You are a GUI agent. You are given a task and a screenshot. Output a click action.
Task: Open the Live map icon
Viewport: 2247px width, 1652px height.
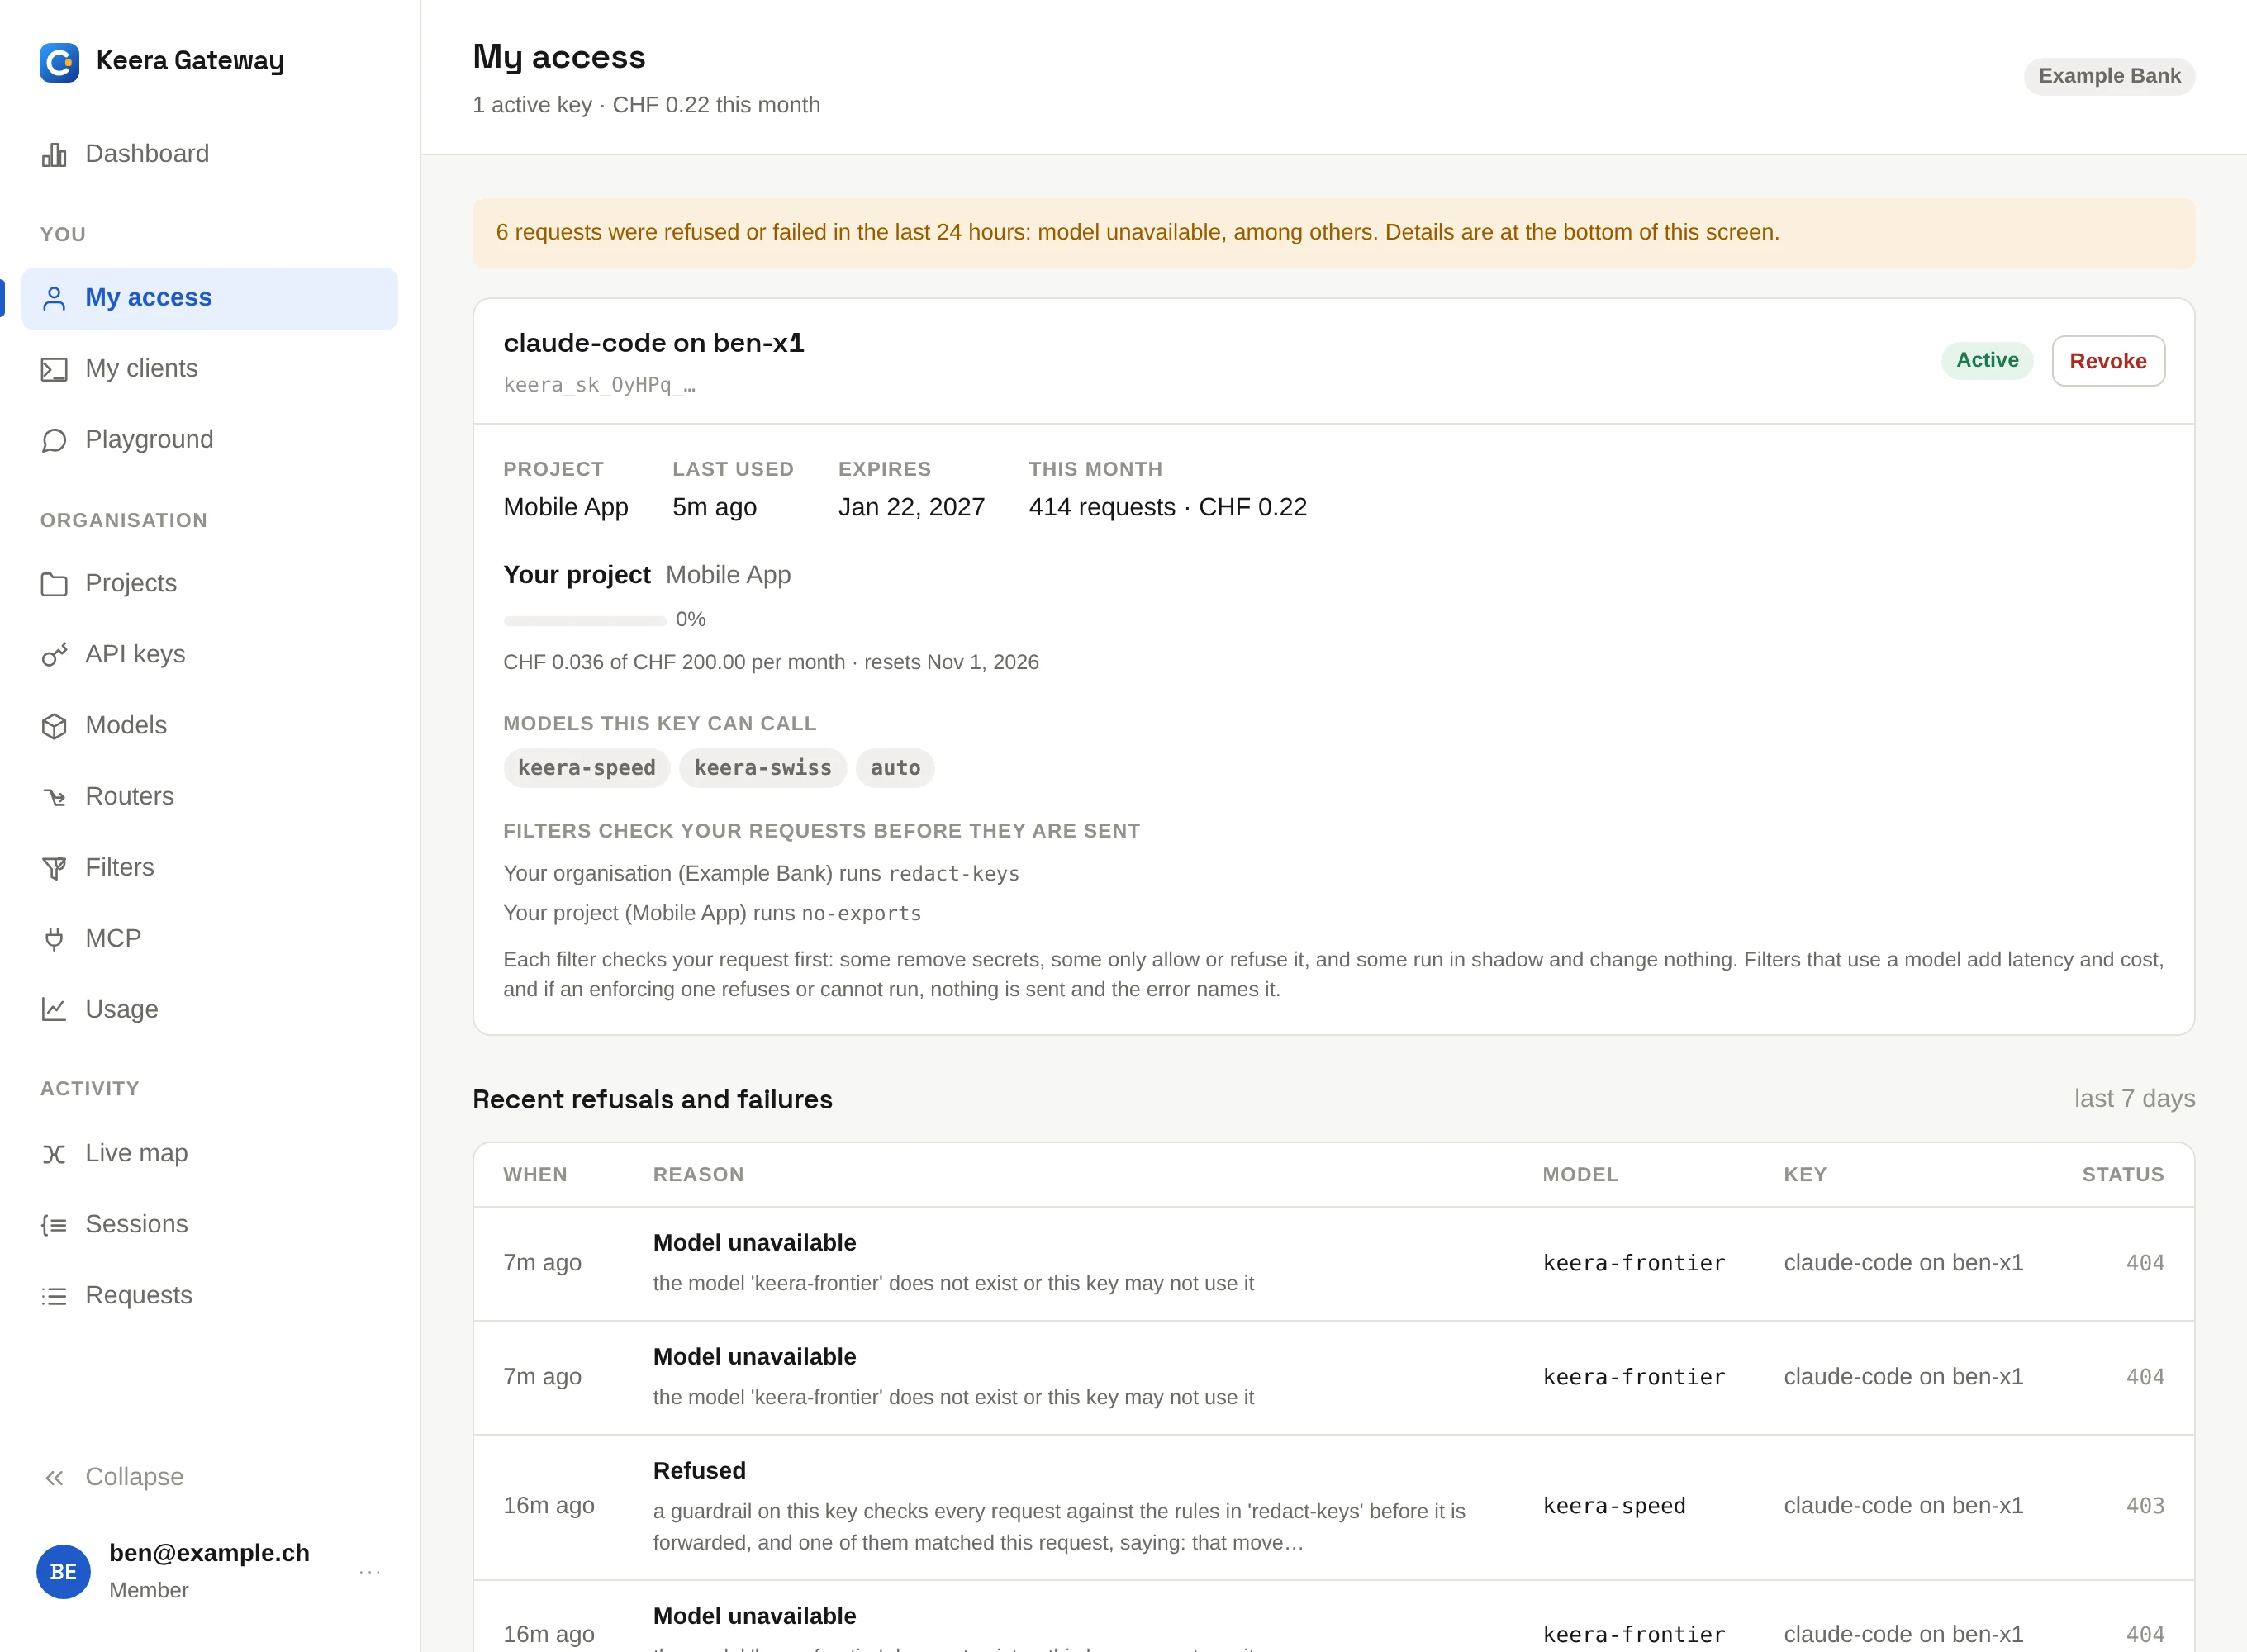tap(54, 1154)
